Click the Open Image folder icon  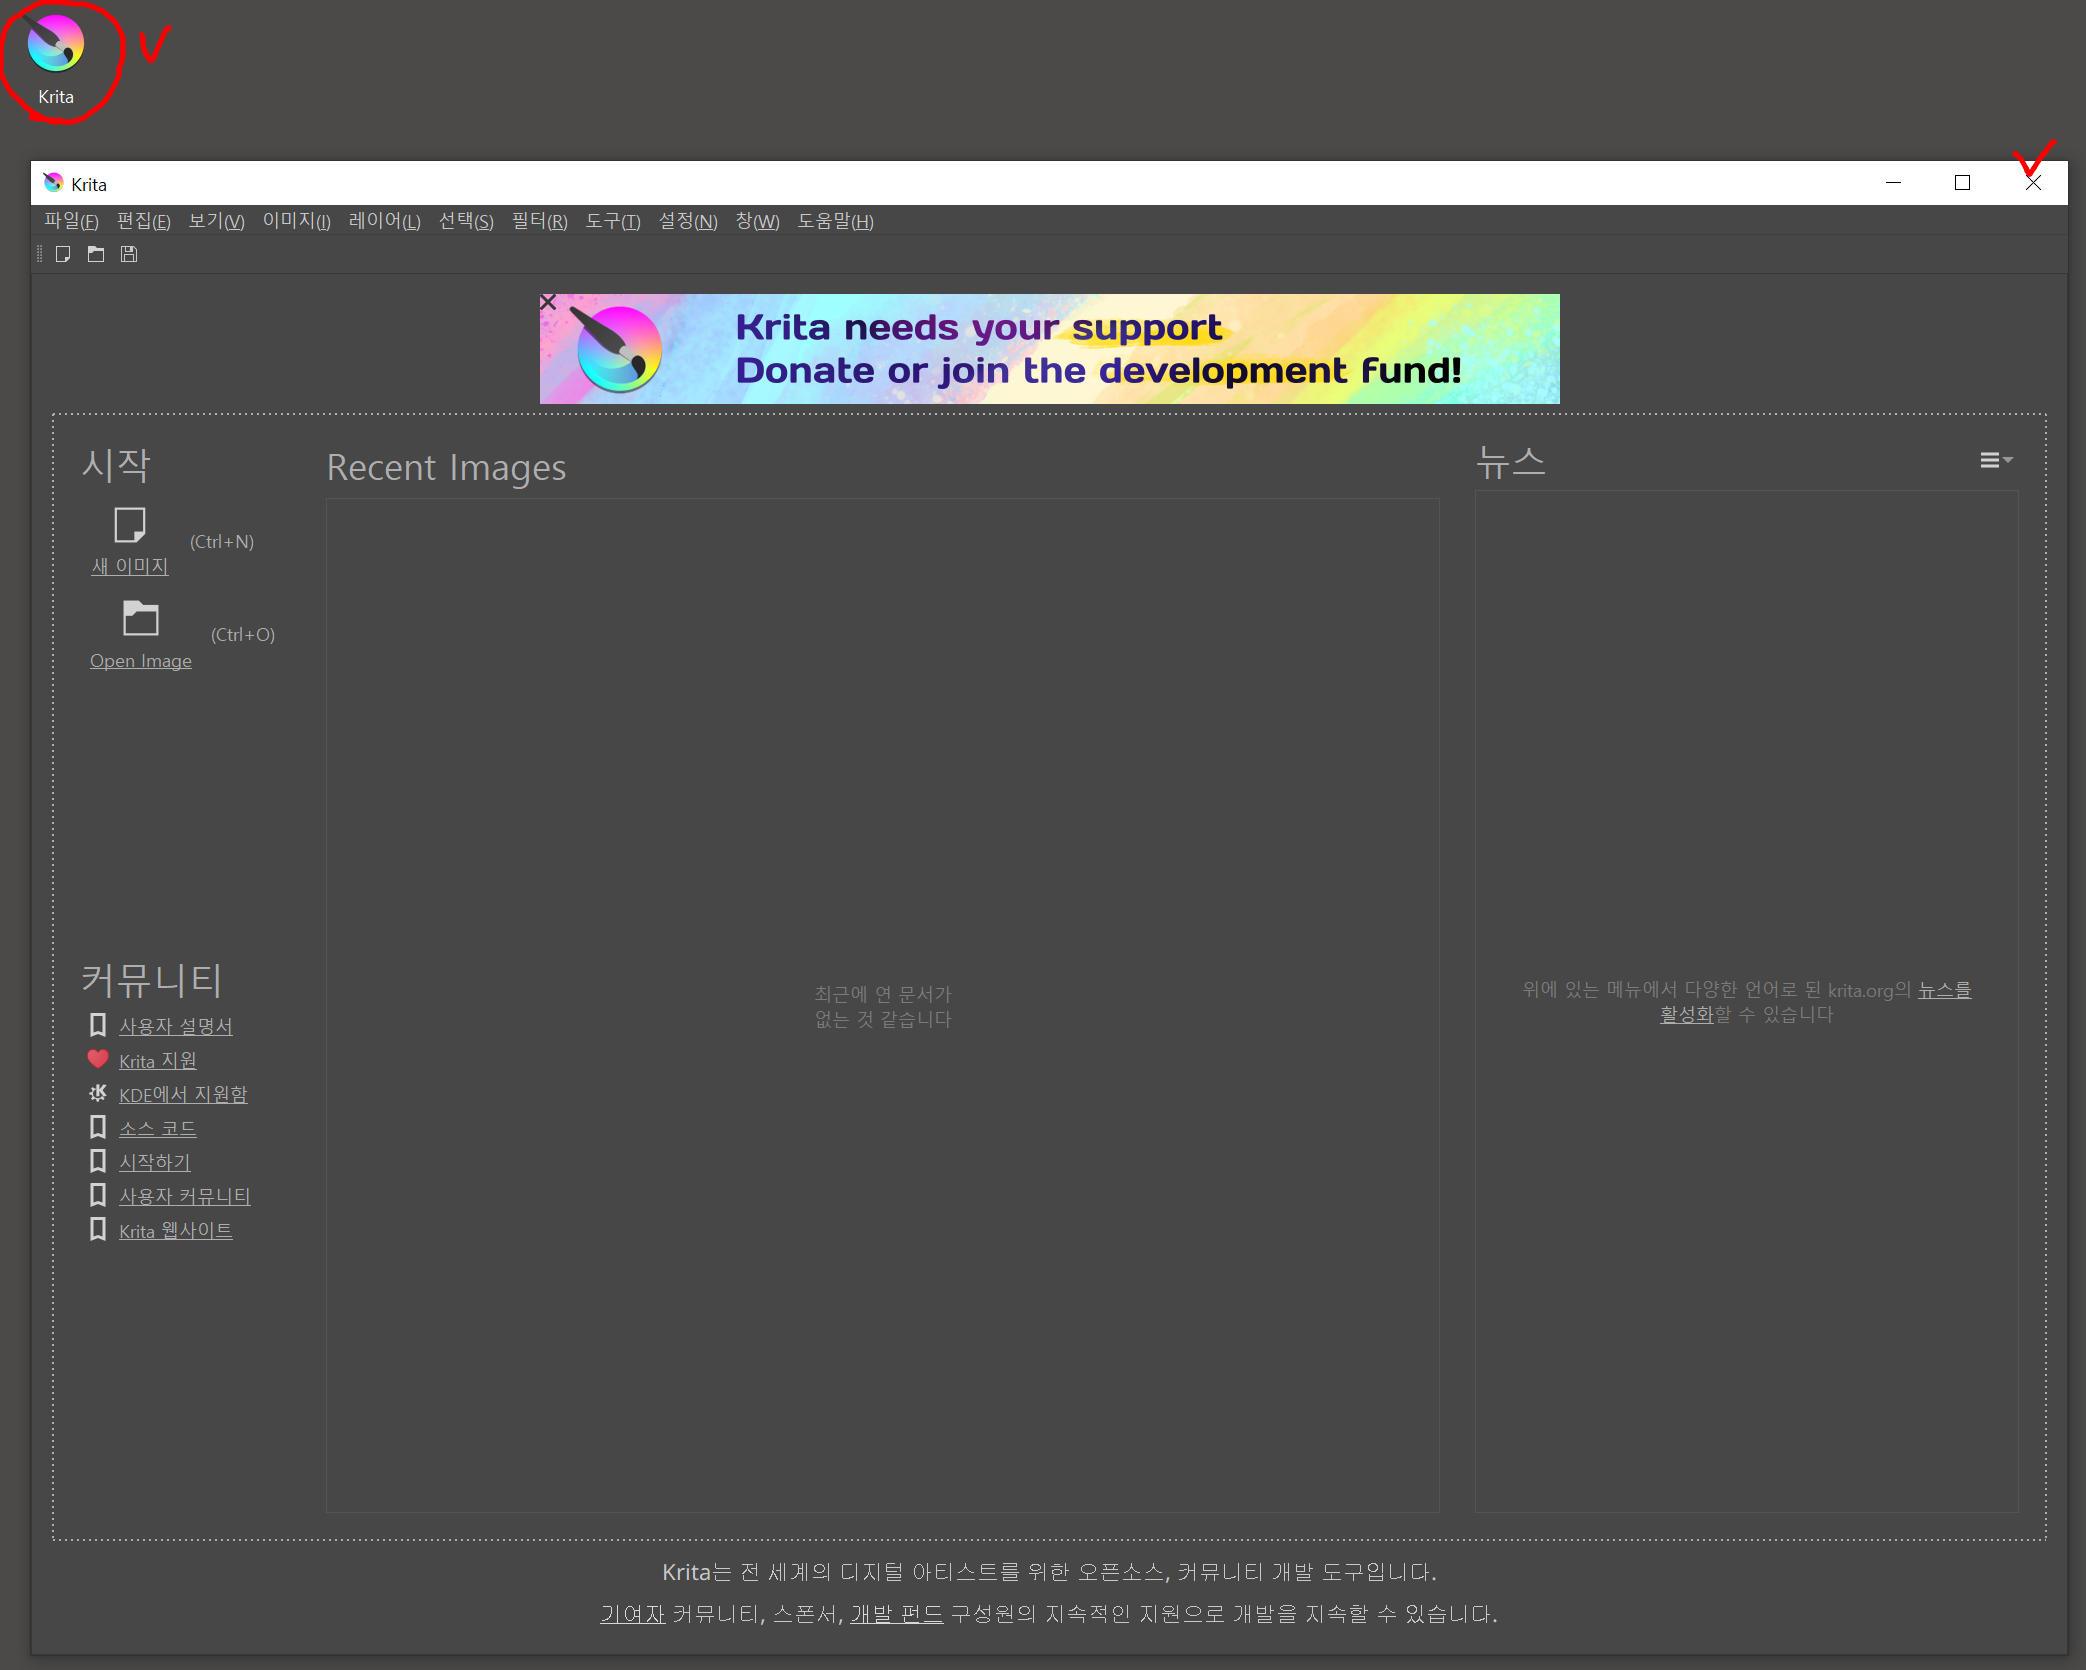140,618
